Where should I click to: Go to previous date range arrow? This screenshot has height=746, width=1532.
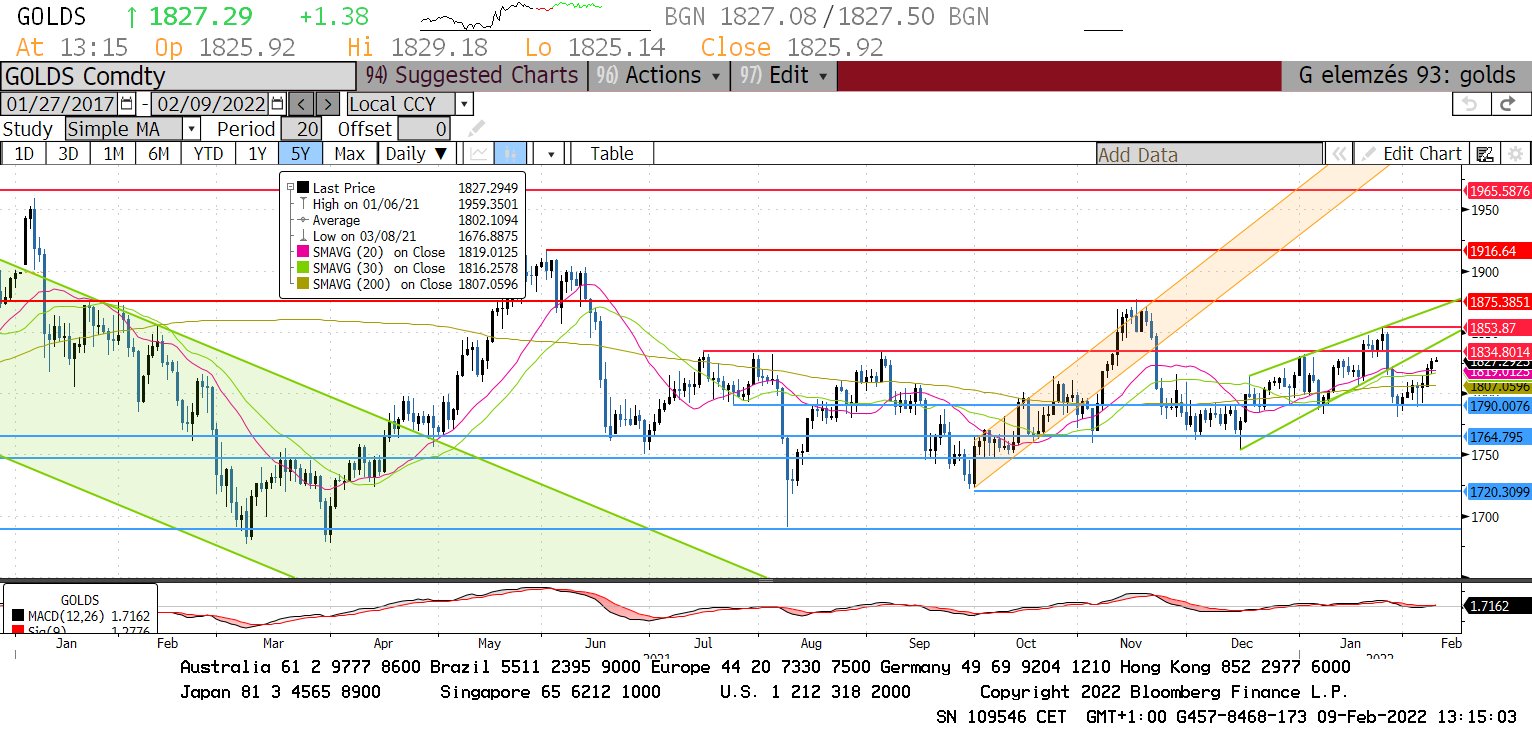(303, 104)
